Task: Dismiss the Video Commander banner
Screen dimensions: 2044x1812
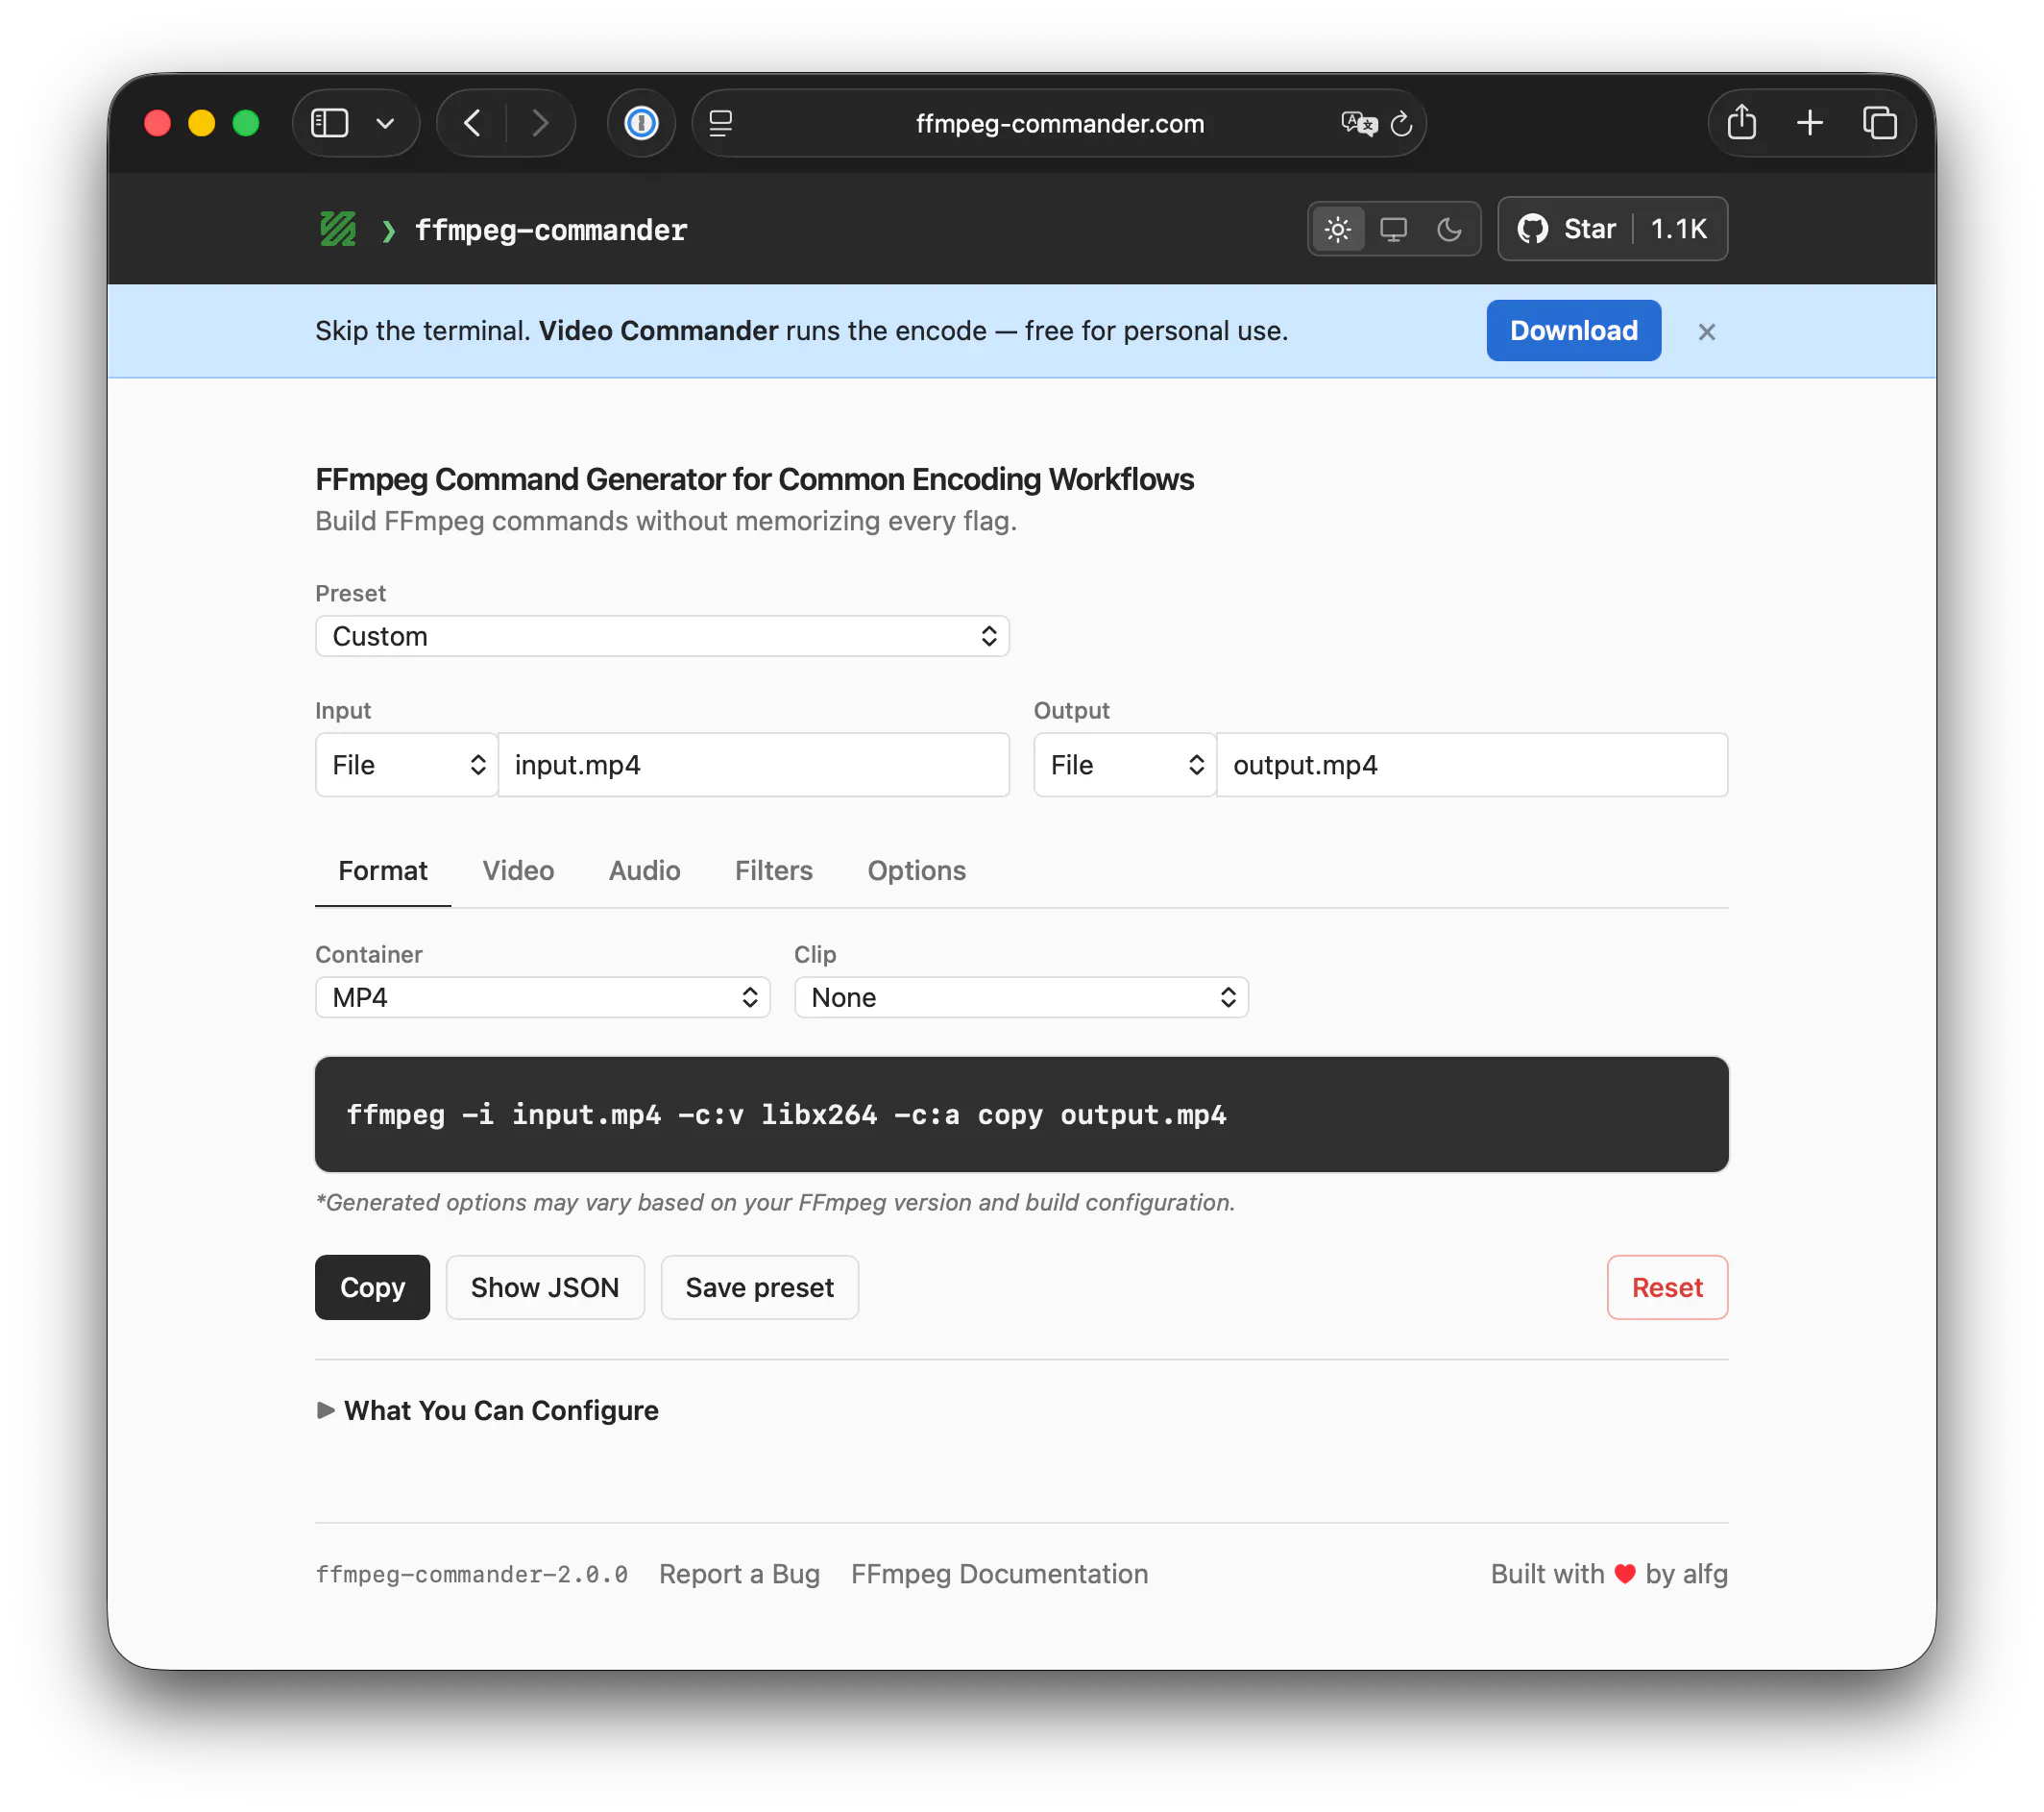Action: 1706,332
